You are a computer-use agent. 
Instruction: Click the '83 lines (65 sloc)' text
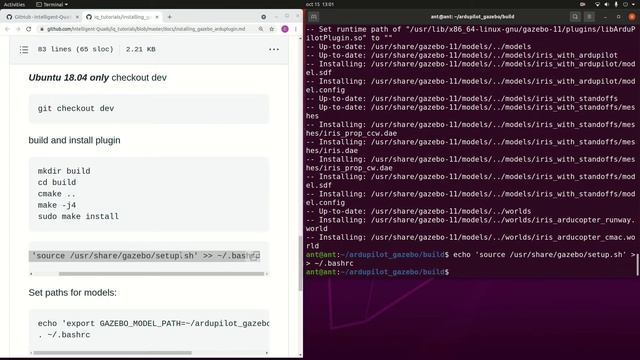coord(76,49)
